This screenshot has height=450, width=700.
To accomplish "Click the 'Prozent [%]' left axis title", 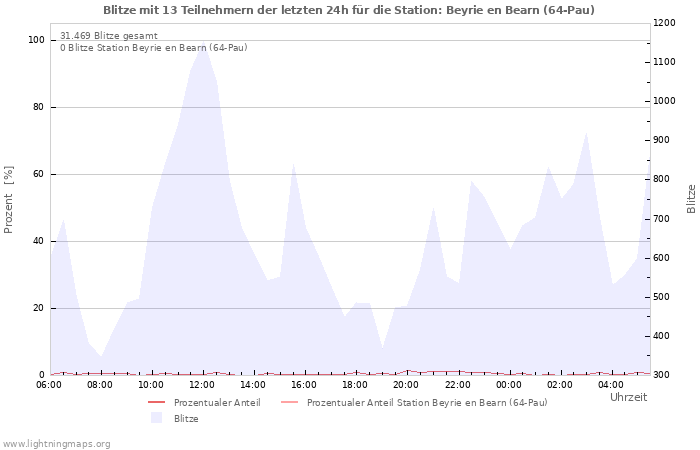I will (10, 199).
